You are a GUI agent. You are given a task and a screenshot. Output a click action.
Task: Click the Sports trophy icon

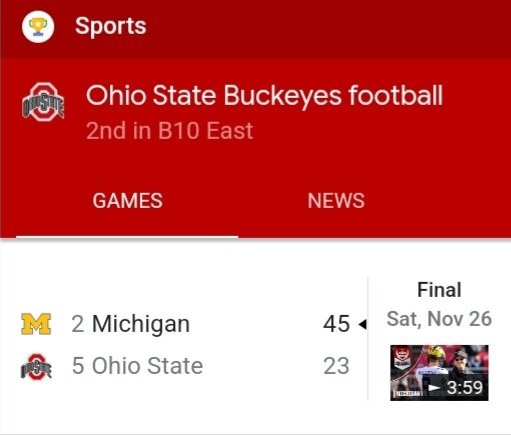[38, 27]
